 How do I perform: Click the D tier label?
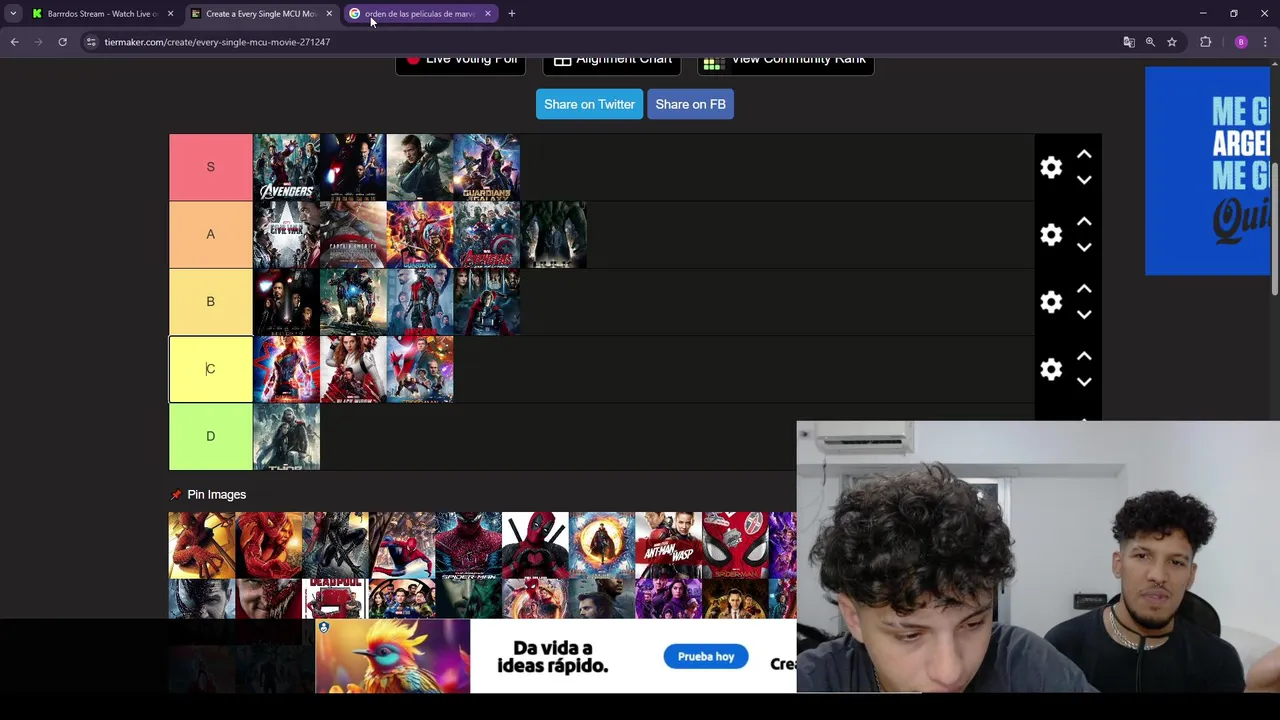click(x=210, y=436)
